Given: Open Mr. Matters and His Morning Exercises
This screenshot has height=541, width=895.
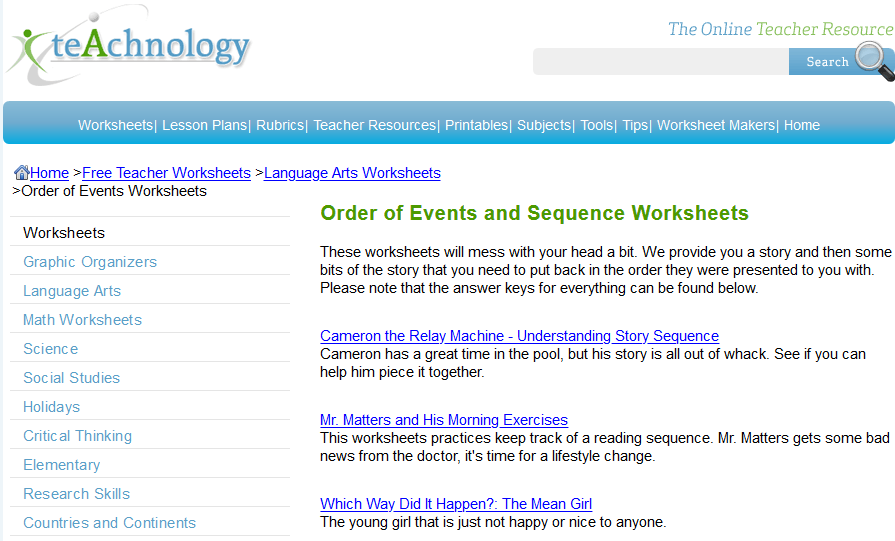Looking at the screenshot, I should pos(444,420).
